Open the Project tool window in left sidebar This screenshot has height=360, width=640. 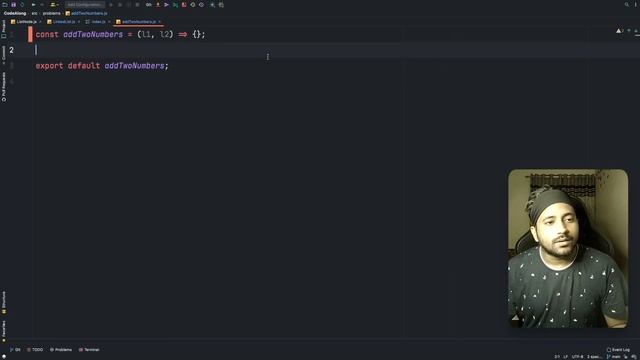(4, 29)
